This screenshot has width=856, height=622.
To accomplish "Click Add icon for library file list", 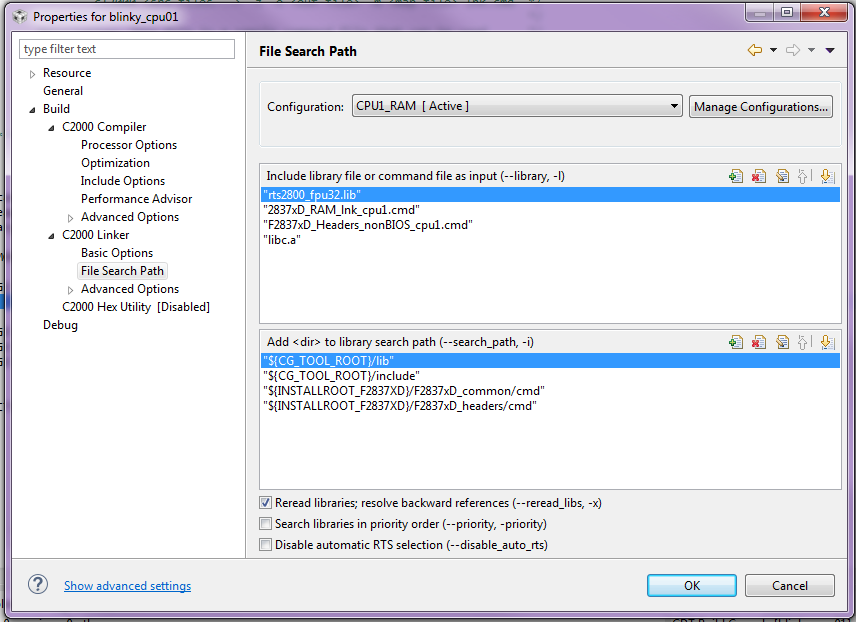I will [x=736, y=176].
